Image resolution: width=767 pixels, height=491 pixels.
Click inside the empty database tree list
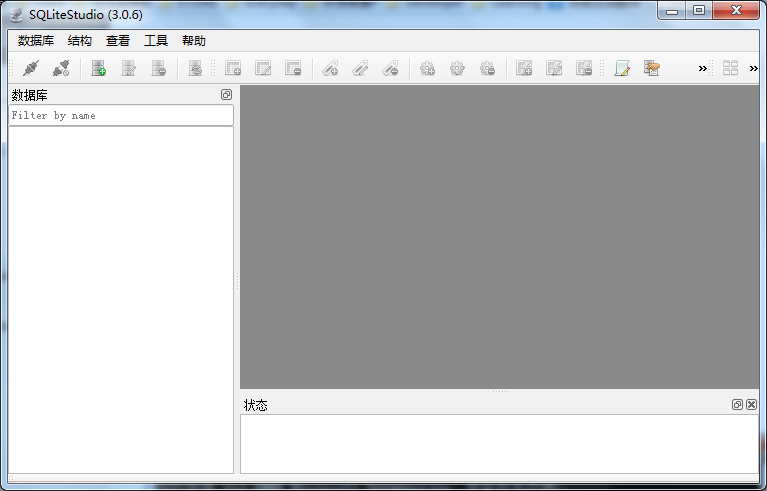tap(121, 300)
